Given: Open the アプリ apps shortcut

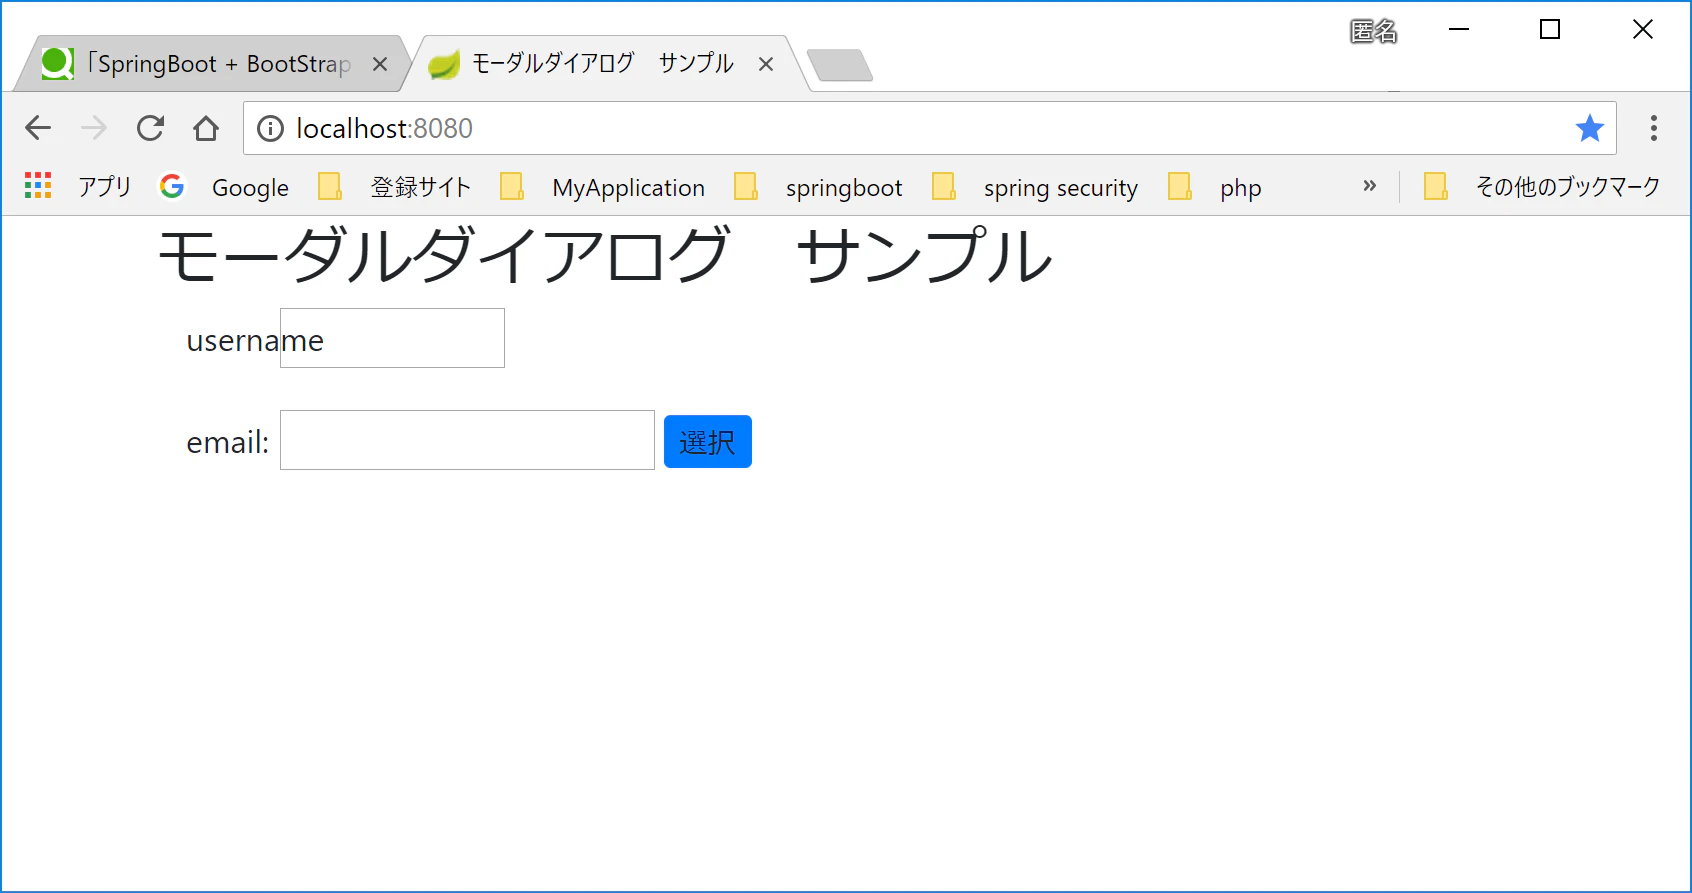Looking at the screenshot, I should tap(78, 187).
